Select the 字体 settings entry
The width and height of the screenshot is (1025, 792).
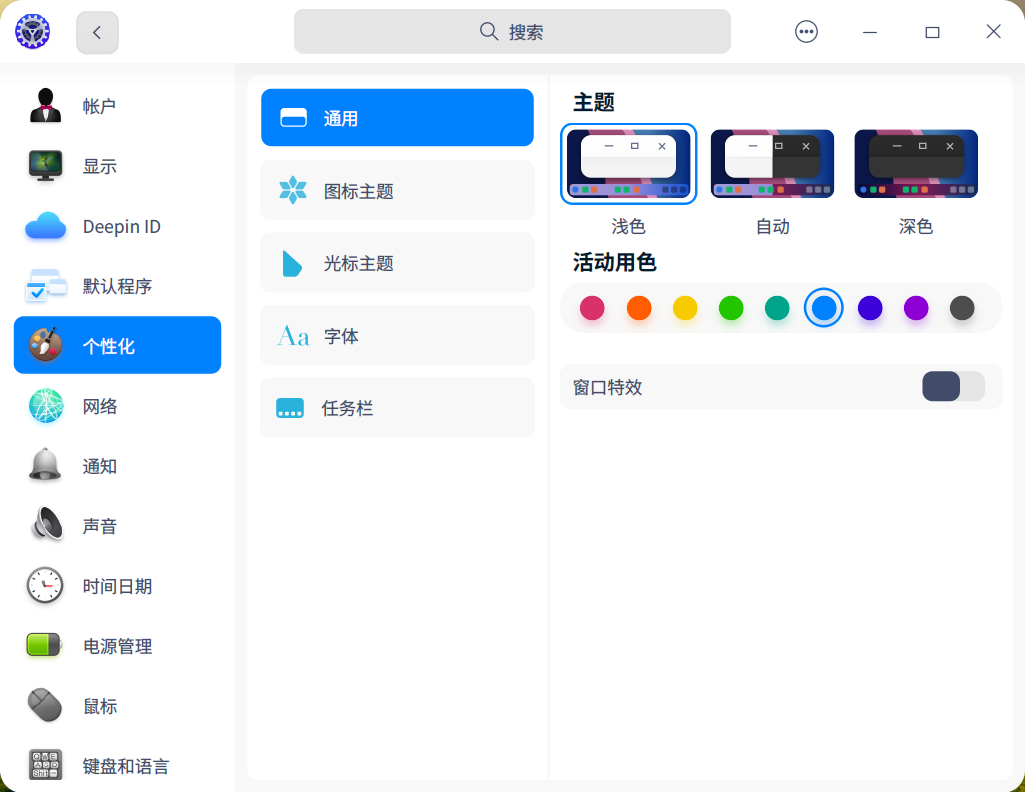point(396,335)
